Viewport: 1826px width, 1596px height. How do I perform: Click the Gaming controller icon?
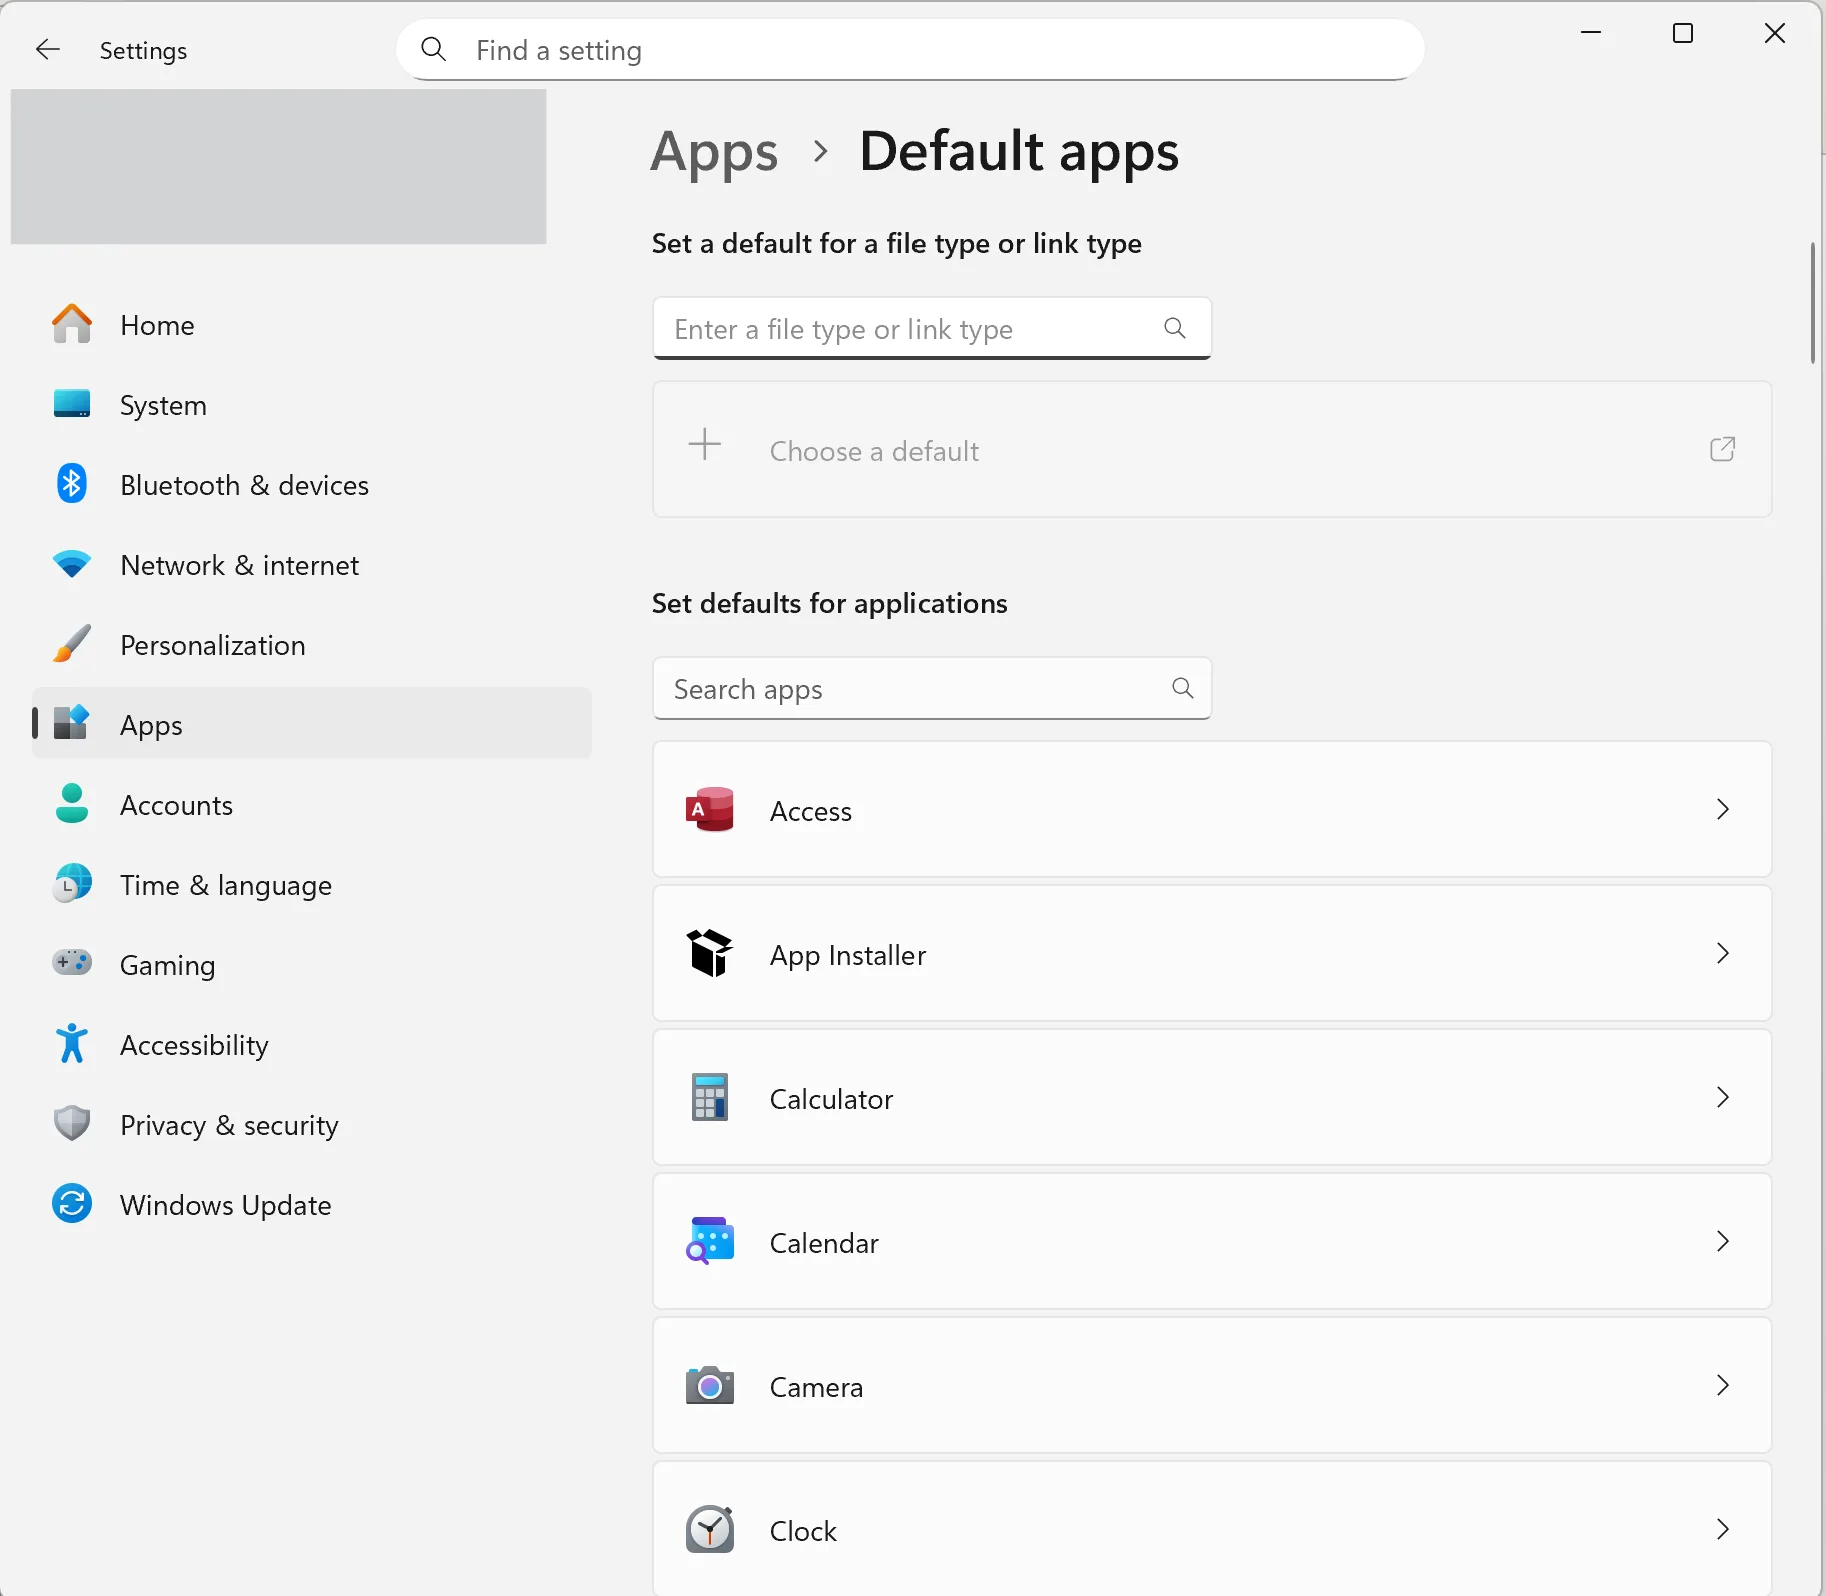coord(72,963)
